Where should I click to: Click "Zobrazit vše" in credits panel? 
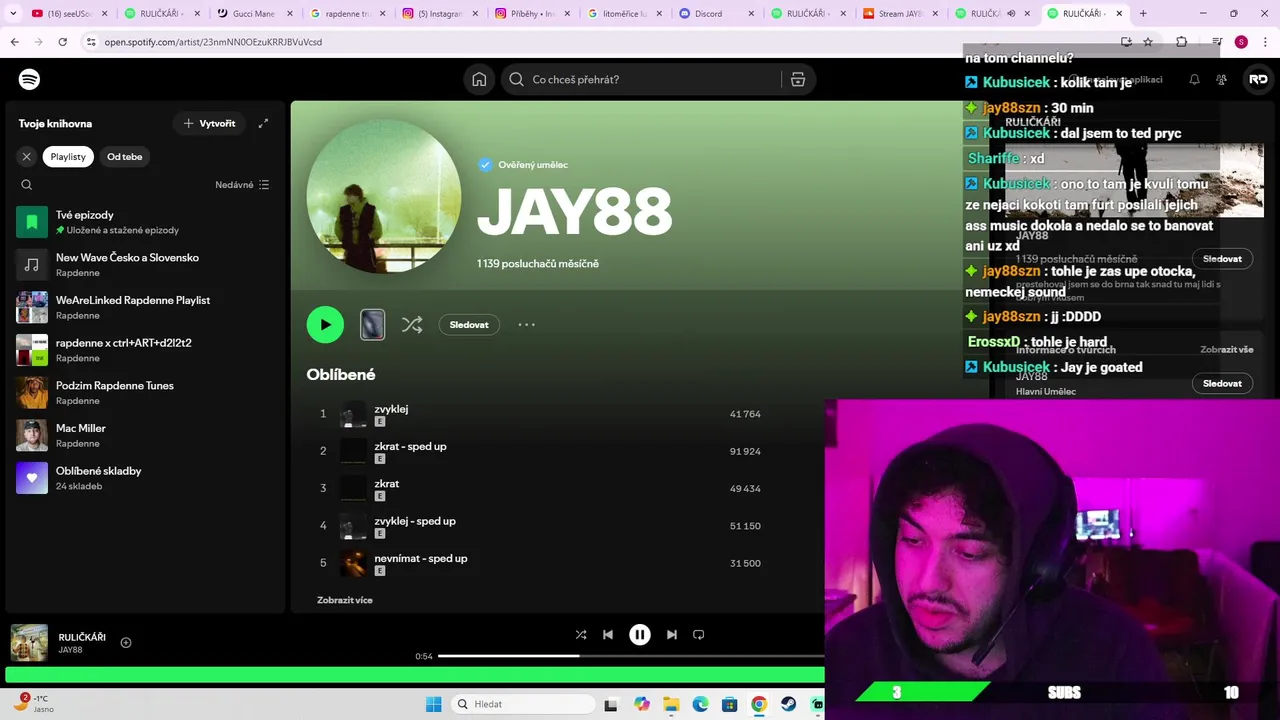[x=1226, y=350]
